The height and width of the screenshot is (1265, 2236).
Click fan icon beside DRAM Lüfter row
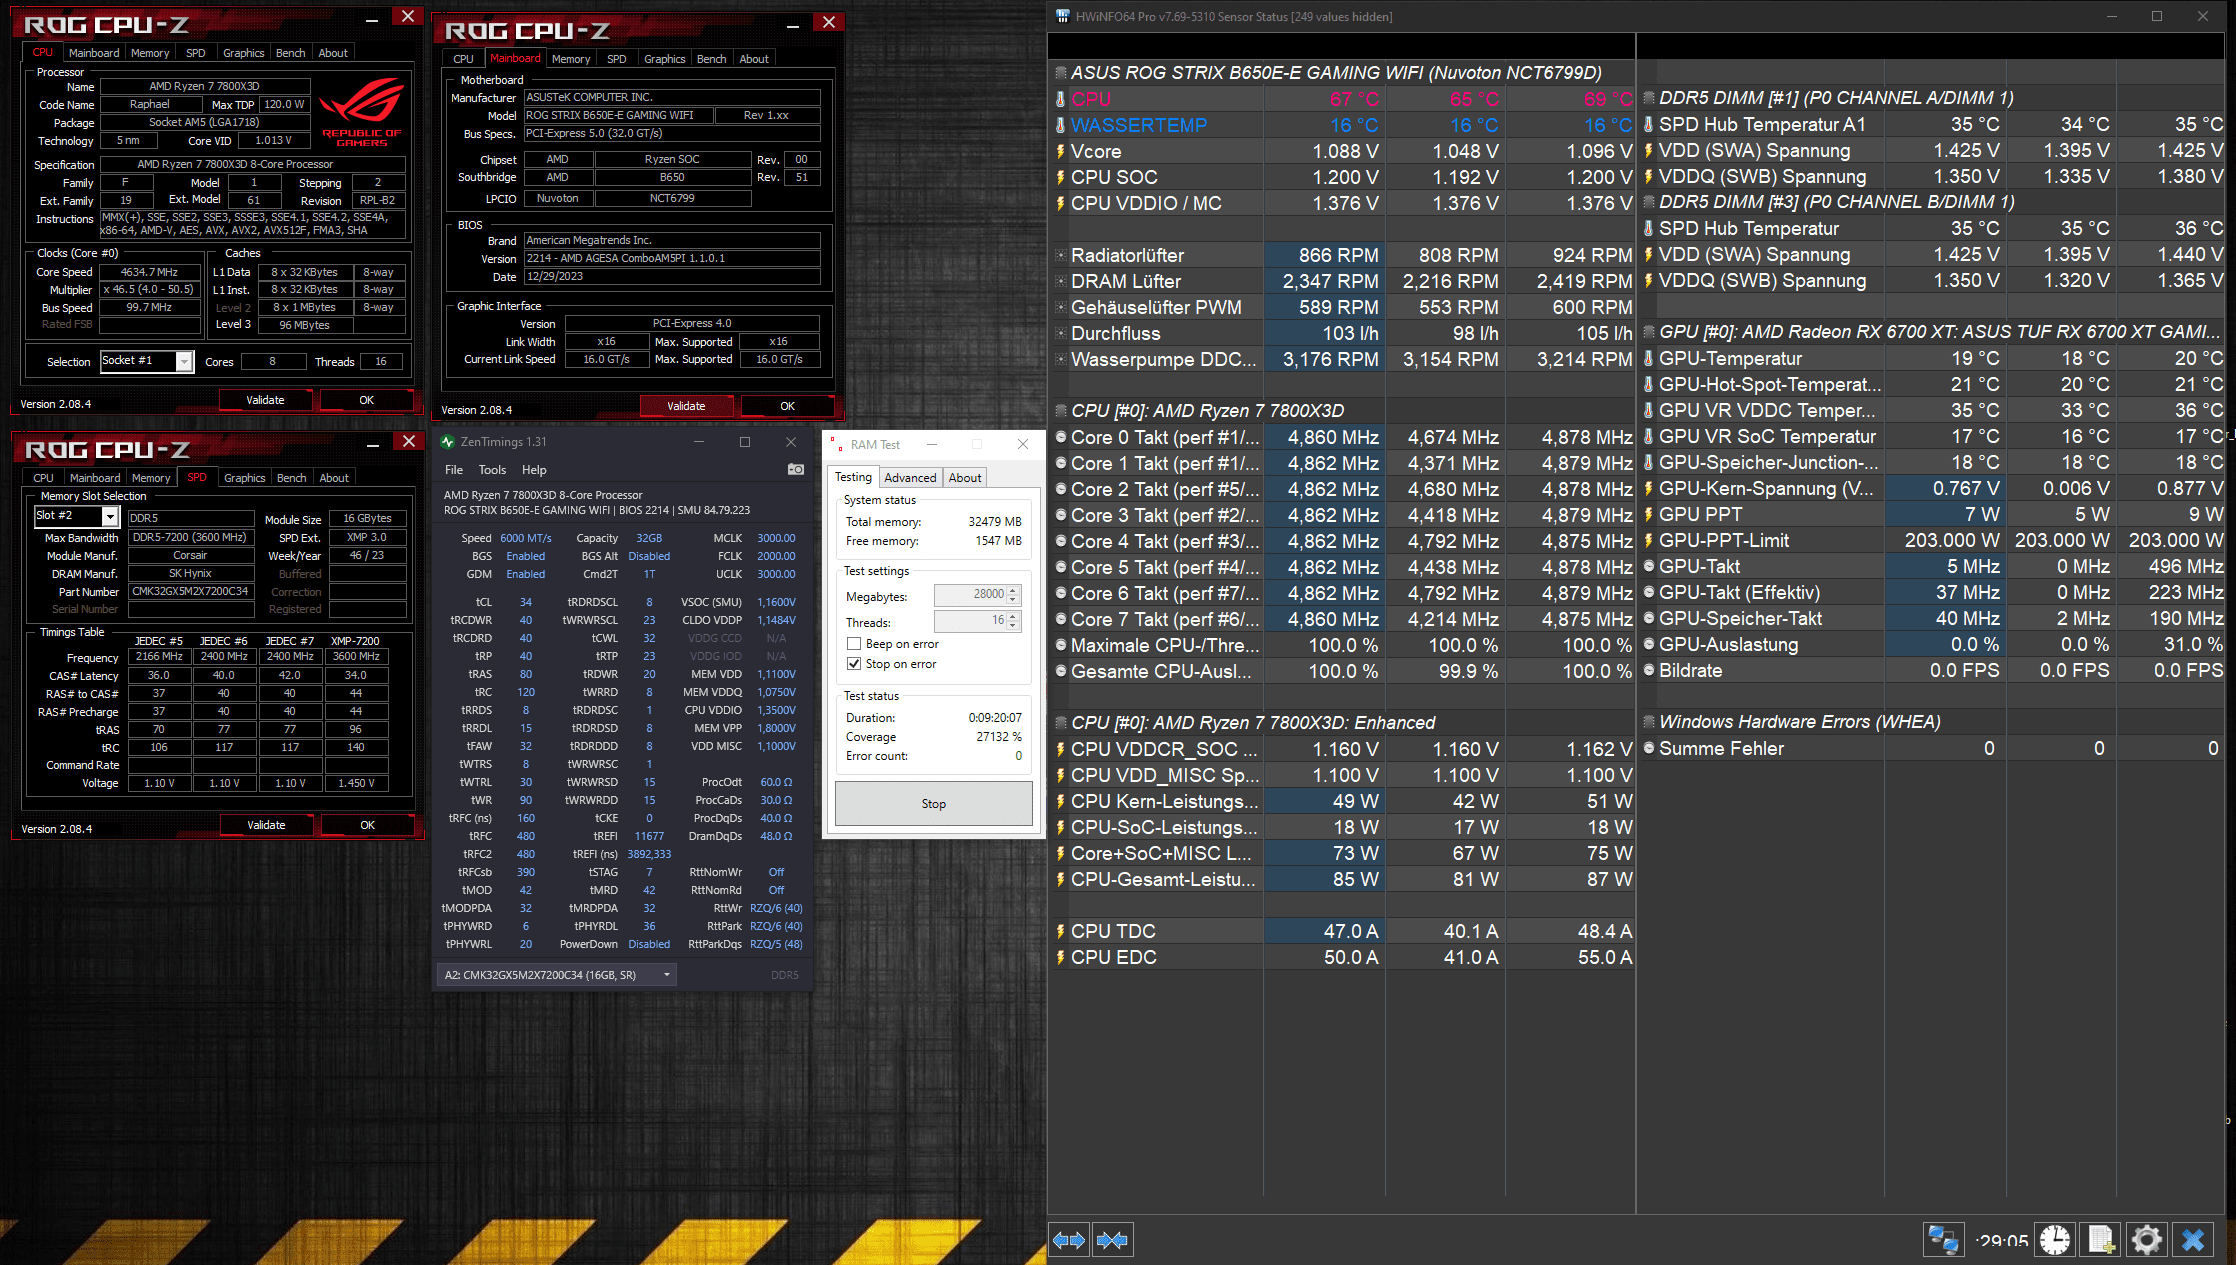click(x=1060, y=281)
